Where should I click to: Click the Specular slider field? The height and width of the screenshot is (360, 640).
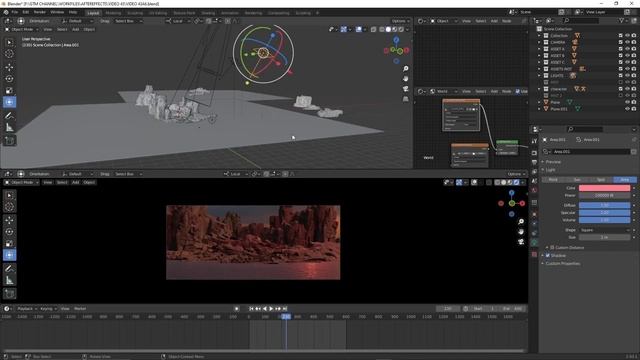point(604,213)
